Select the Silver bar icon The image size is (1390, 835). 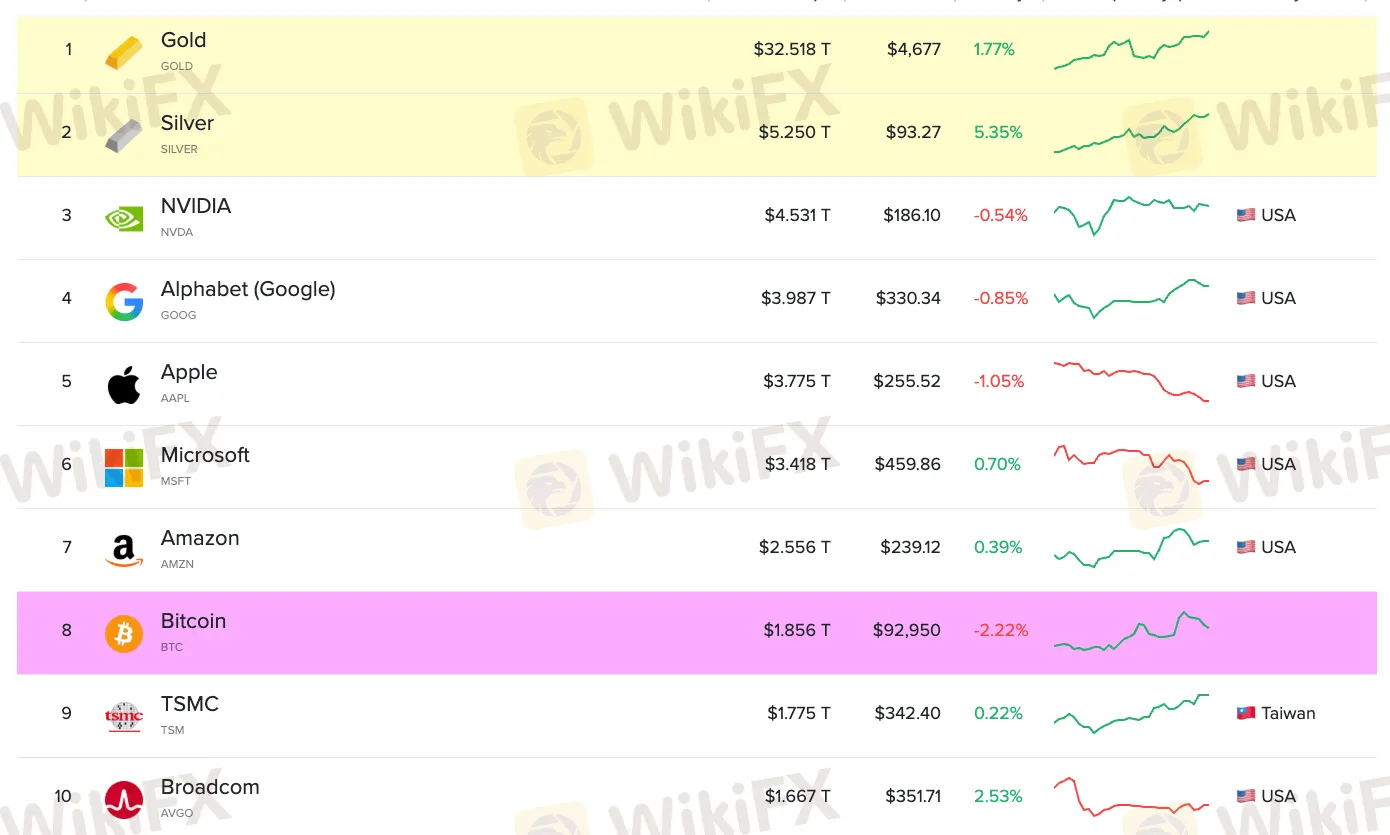(123, 131)
